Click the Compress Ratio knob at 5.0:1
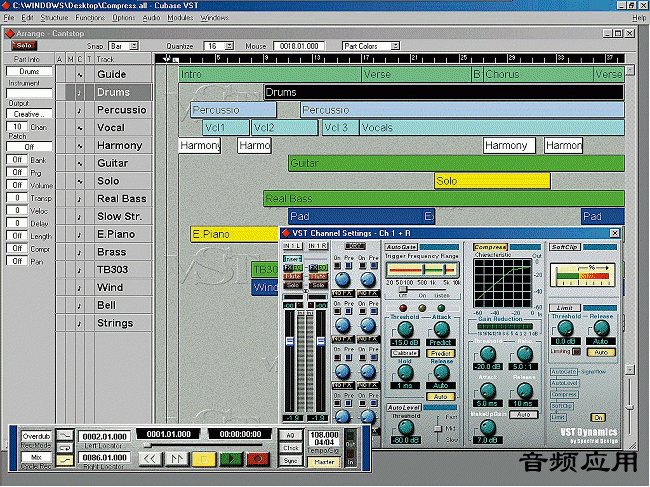Image resolution: width=650 pixels, height=487 pixels. (525, 354)
